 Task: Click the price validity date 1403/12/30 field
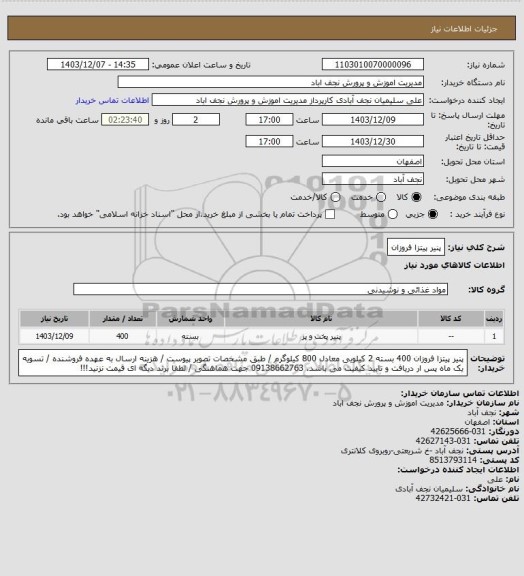click(x=373, y=141)
